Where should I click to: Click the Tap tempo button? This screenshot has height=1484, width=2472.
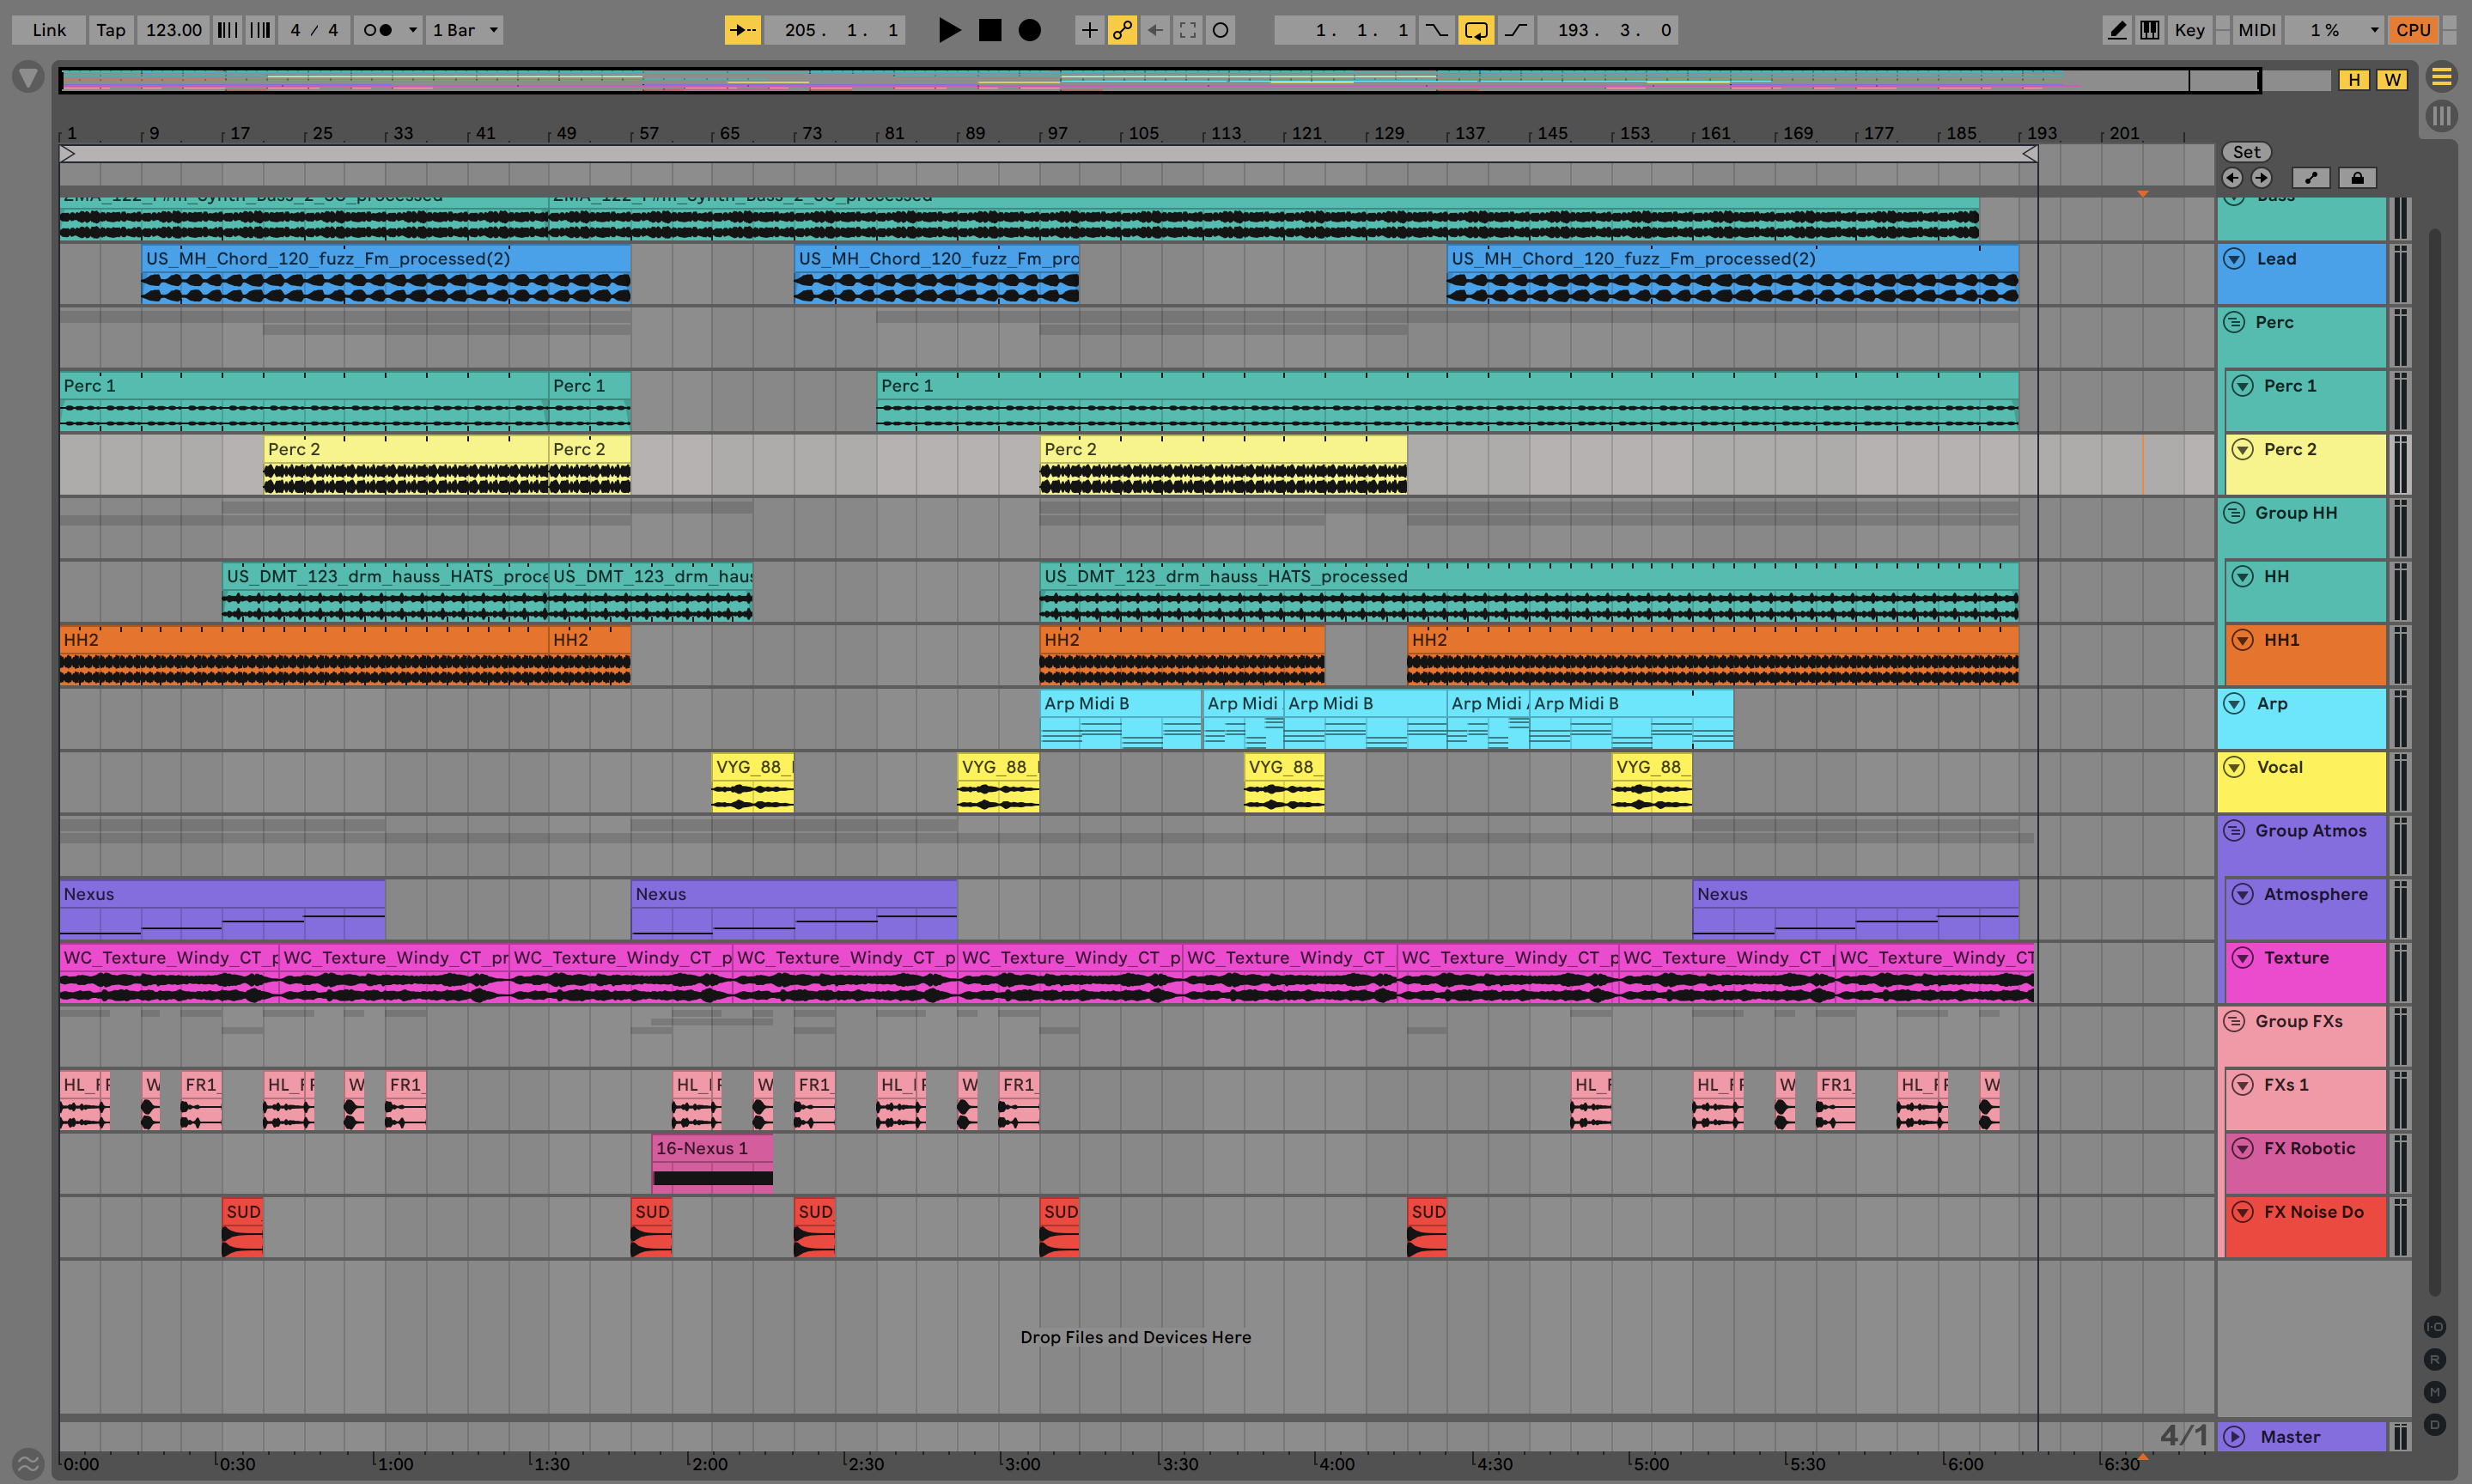pyautogui.click(x=111, y=30)
